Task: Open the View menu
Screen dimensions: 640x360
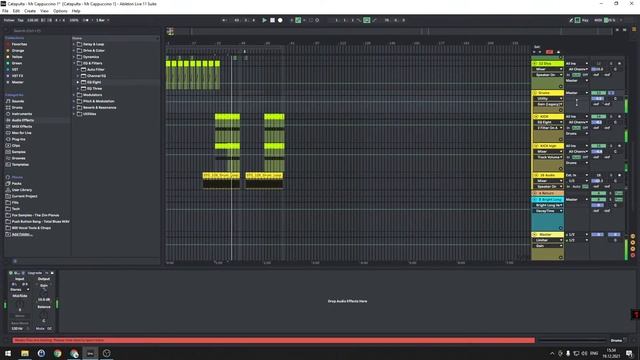Action: click(x=44, y=11)
